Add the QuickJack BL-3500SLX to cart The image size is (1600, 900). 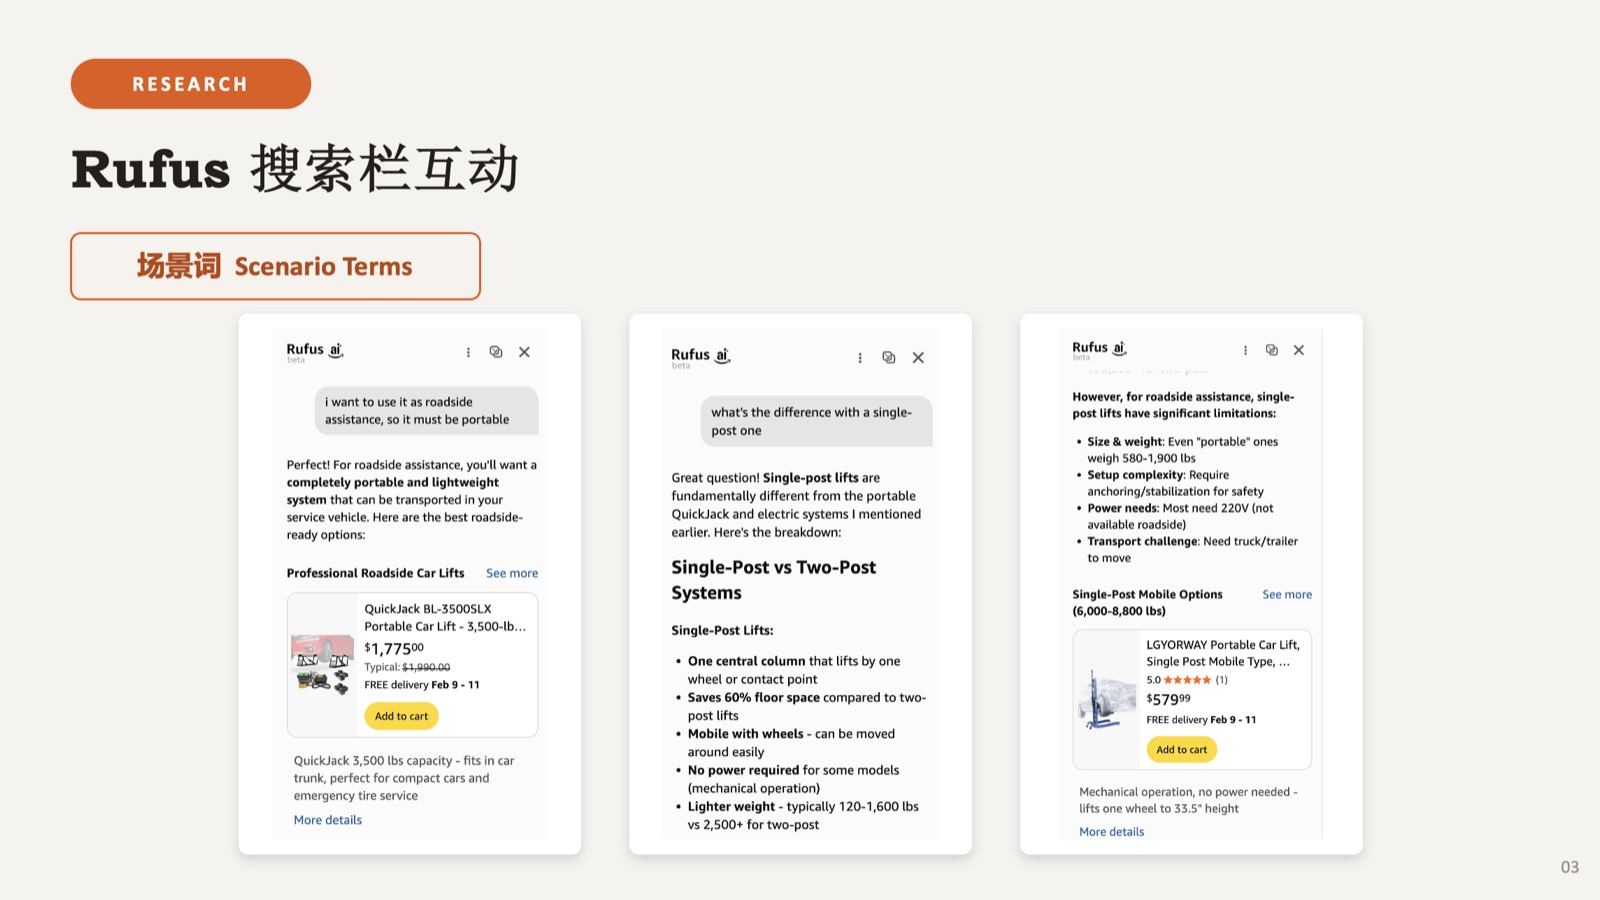click(401, 716)
